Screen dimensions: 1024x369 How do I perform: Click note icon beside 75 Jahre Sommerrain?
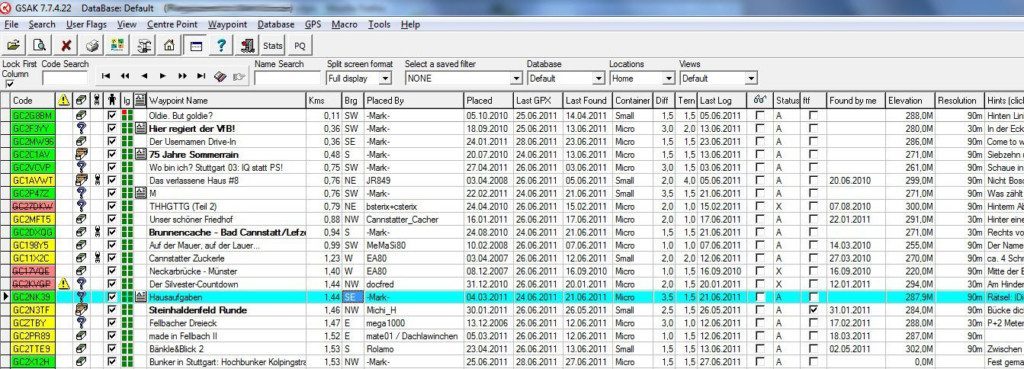click(140, 154)
